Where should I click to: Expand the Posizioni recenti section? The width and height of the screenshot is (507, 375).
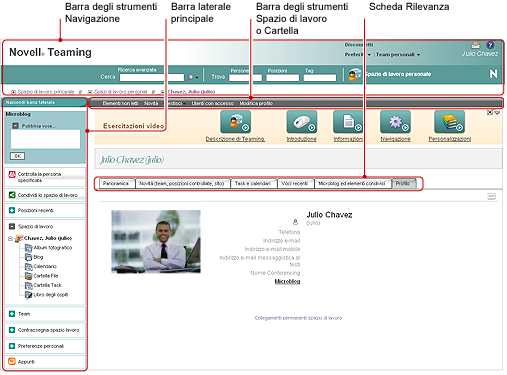(x=12, y=210)
